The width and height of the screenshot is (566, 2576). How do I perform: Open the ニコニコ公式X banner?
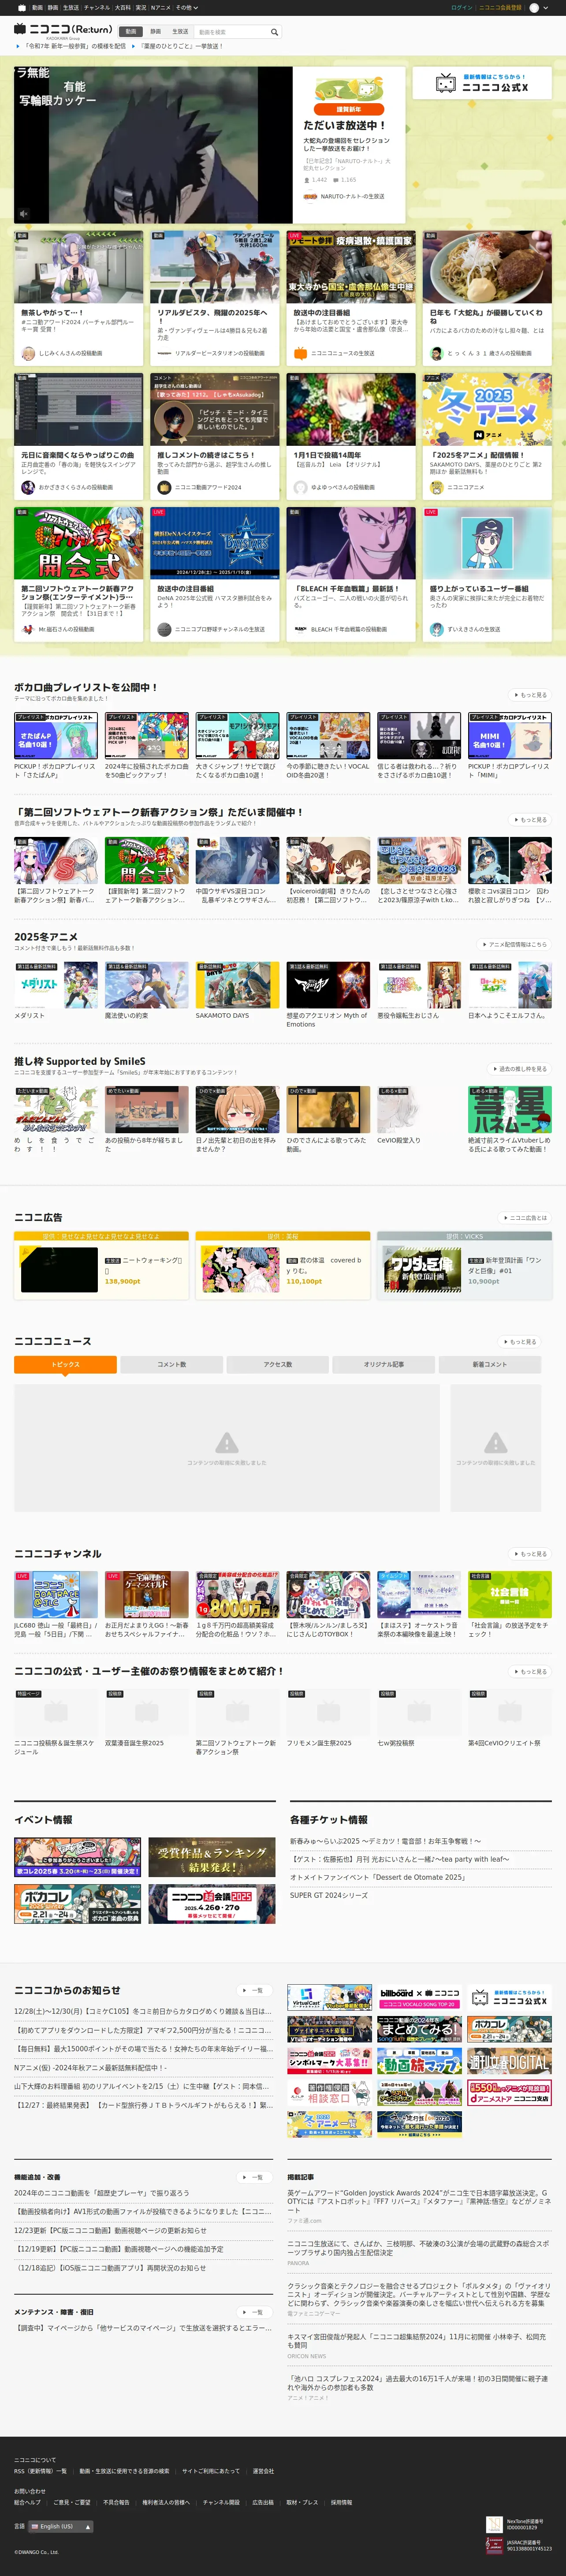coord(482,83)
